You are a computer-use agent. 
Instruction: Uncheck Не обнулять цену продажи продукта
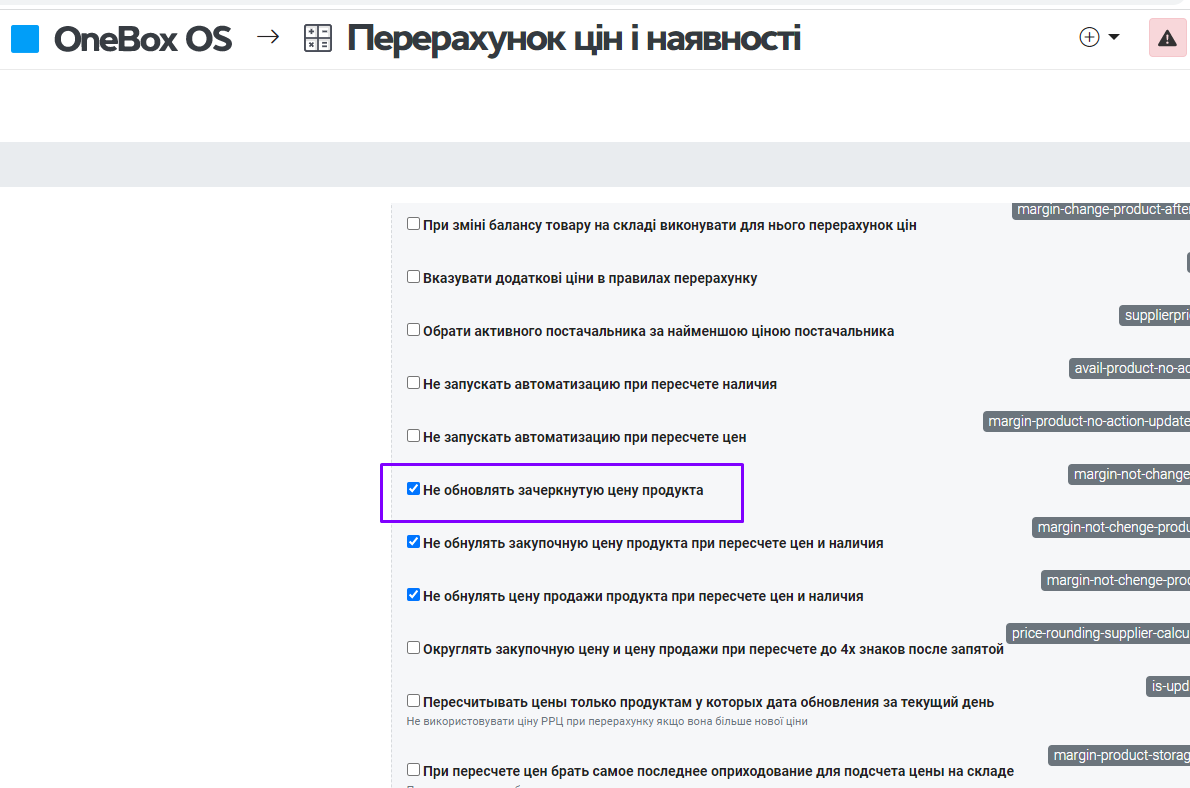click(413, 595)
